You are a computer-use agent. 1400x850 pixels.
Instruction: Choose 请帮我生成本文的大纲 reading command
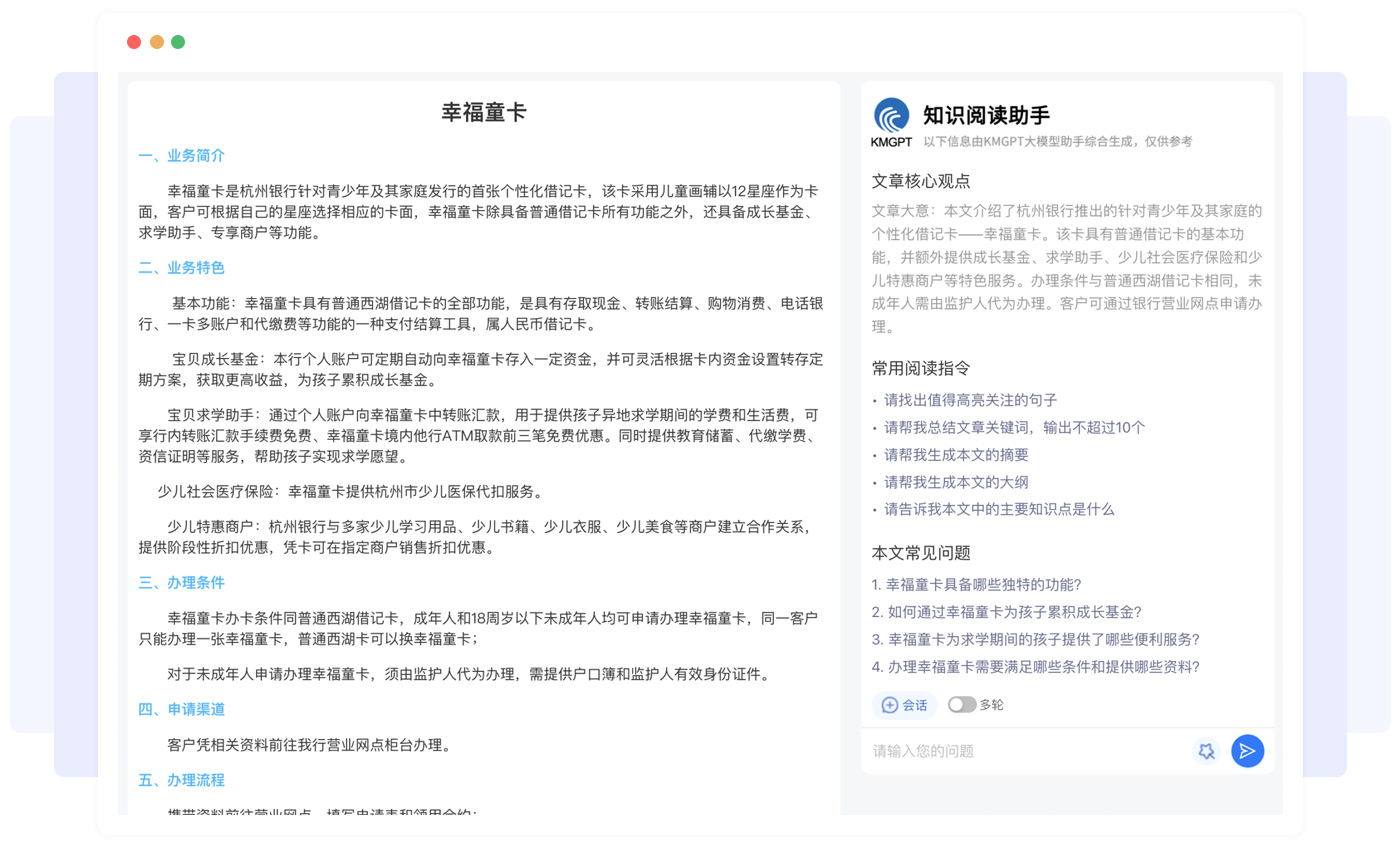956,482
